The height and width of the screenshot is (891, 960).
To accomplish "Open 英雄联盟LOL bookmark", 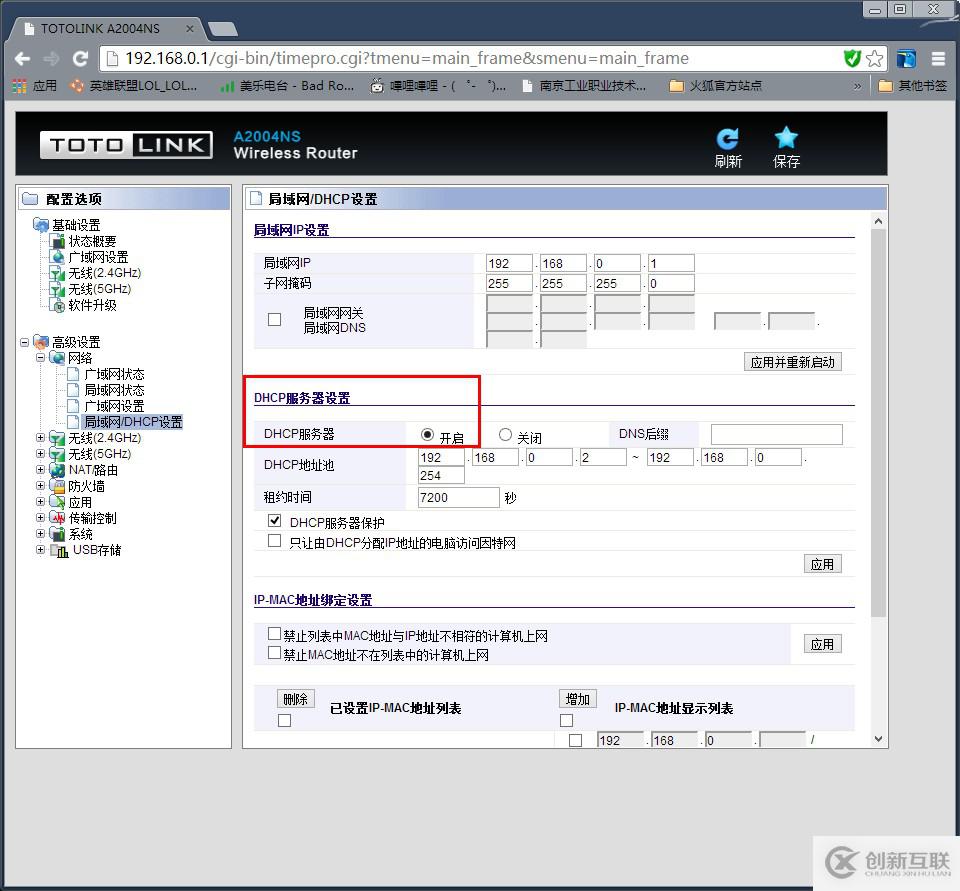I will [x=134, y=86].
